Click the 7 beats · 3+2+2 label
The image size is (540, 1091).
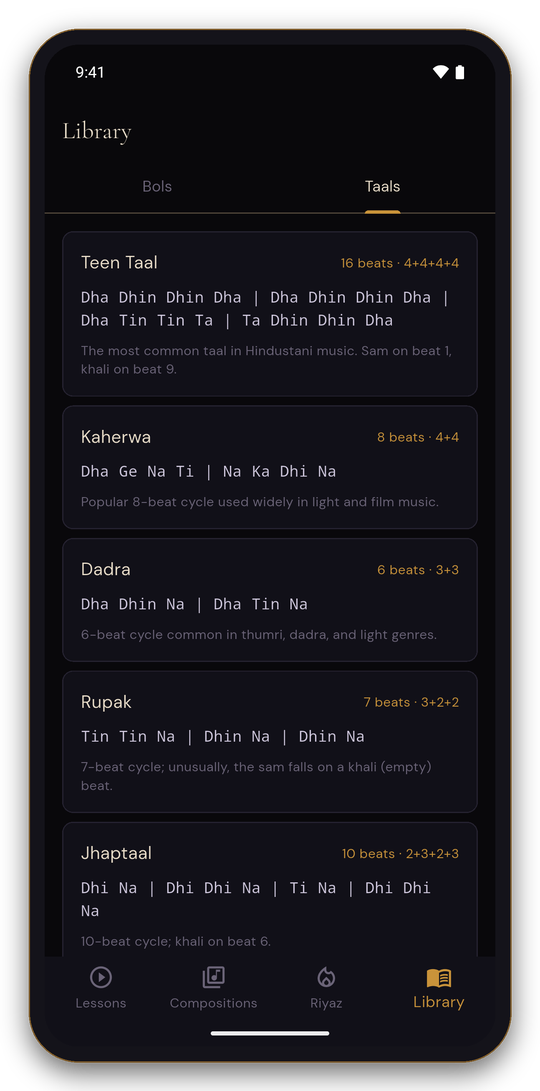411,702
